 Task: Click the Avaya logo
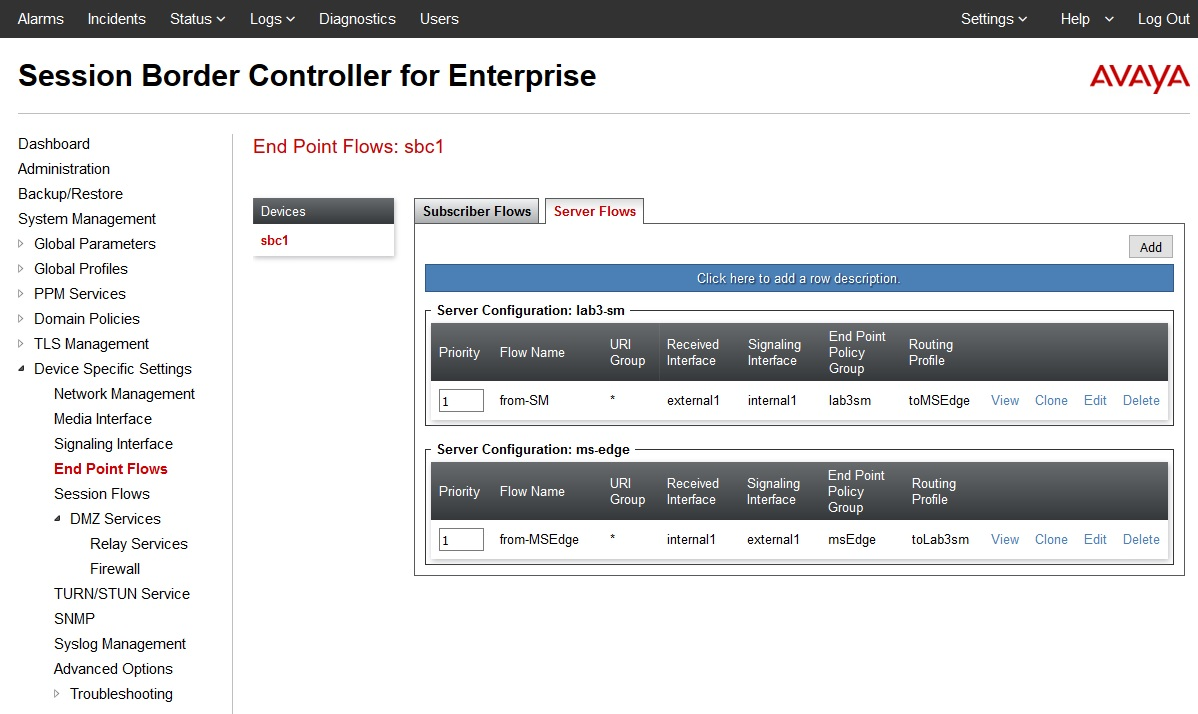(1139, 77)
